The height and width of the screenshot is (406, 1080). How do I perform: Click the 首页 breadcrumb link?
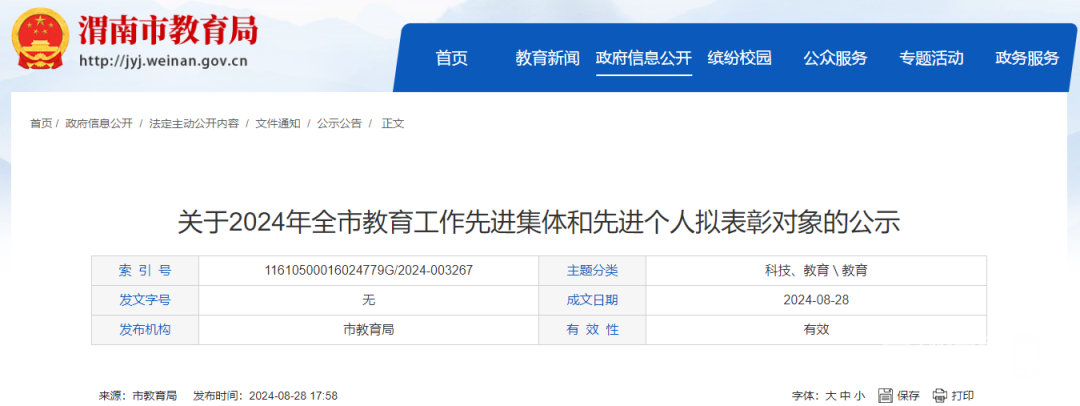41,124
